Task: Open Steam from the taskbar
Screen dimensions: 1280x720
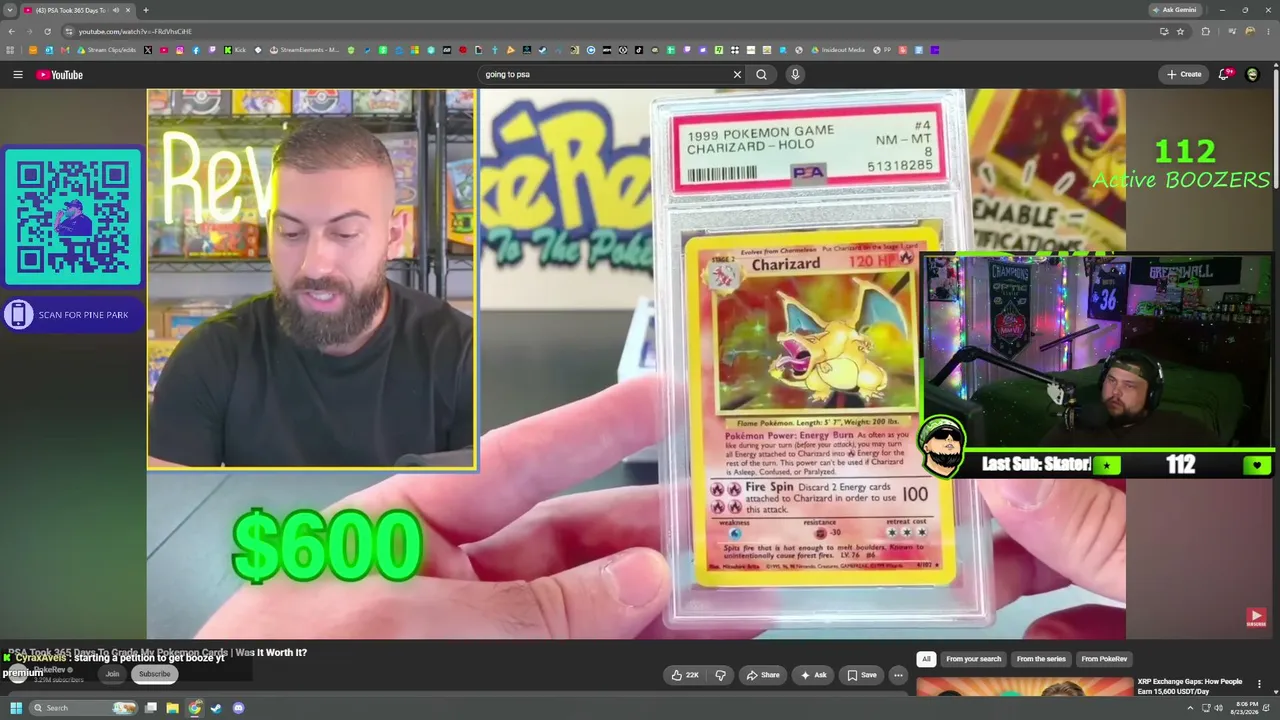Action: pyautogui.click(x=216, y=708)
